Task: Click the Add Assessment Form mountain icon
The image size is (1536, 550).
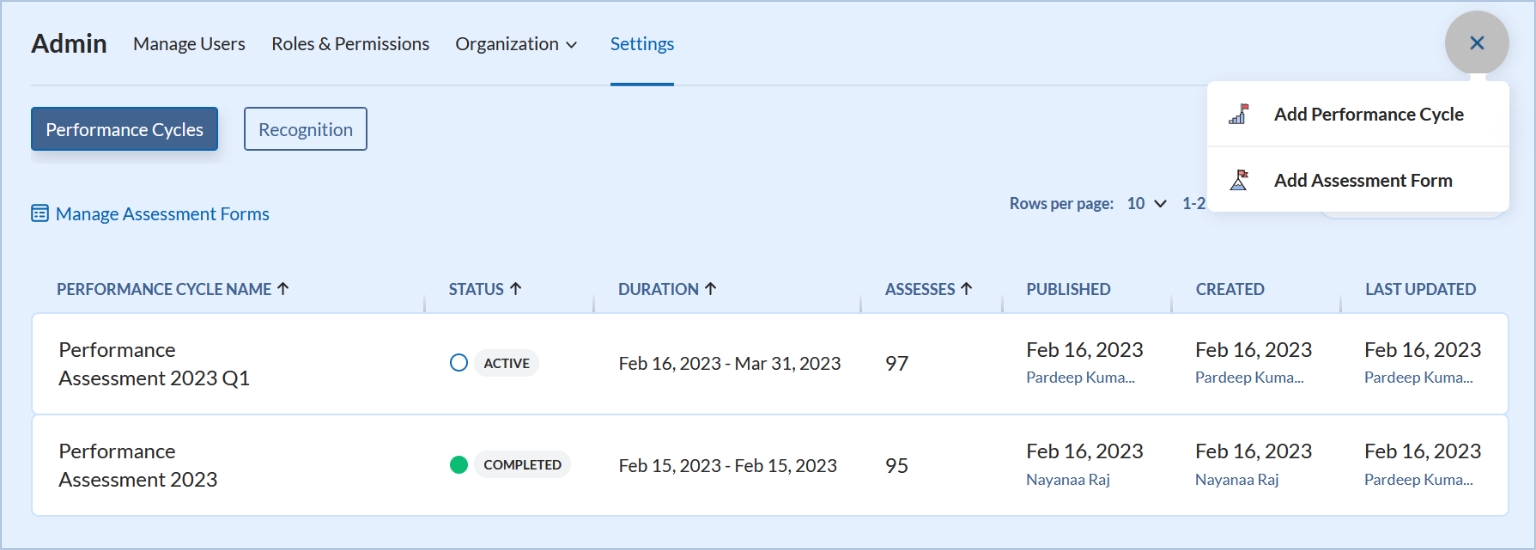Action: coord(1239,181)
